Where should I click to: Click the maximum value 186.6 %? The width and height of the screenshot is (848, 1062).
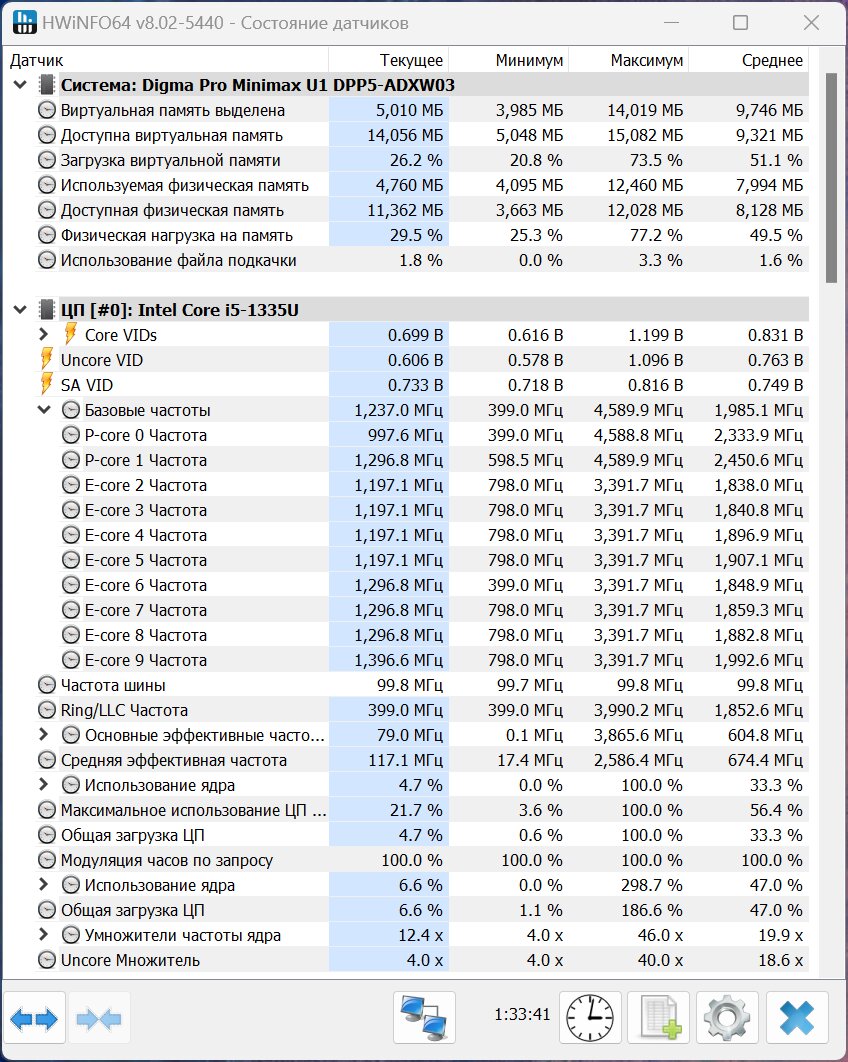click(652, 910)
